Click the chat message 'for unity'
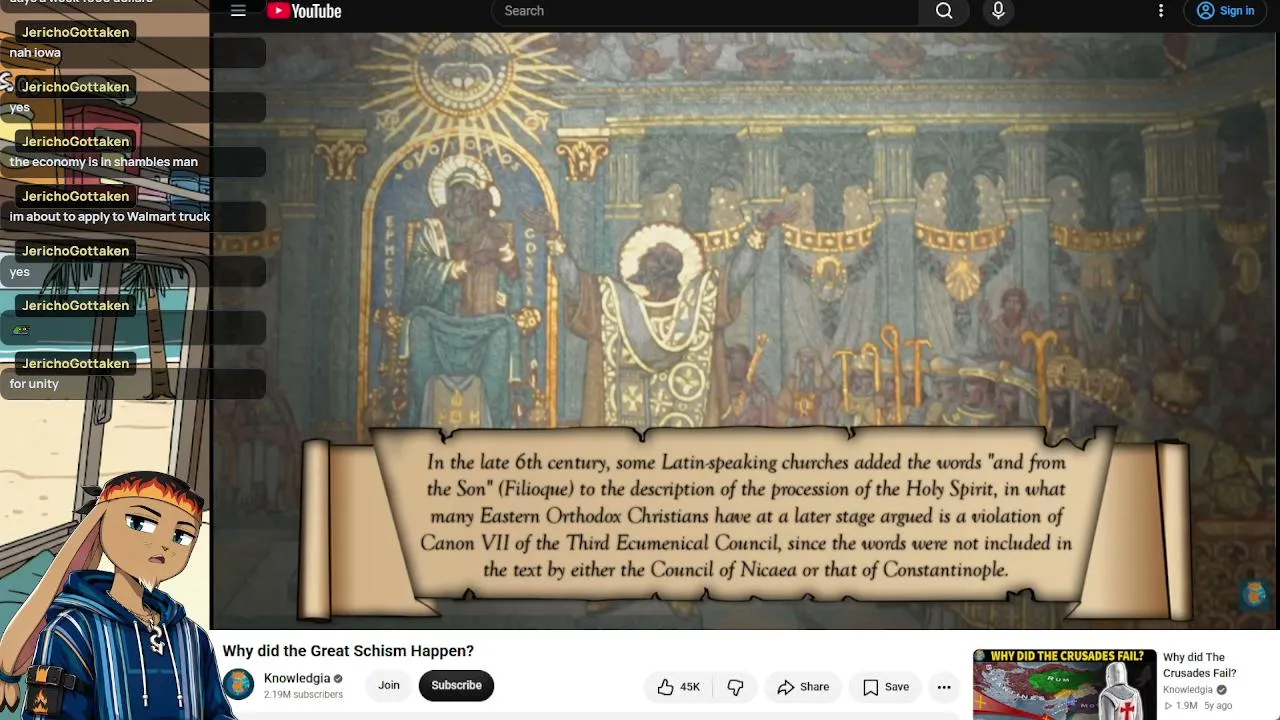Image resolution: width=1280 pixels, height=720 pixels. [x=34, y=384]
